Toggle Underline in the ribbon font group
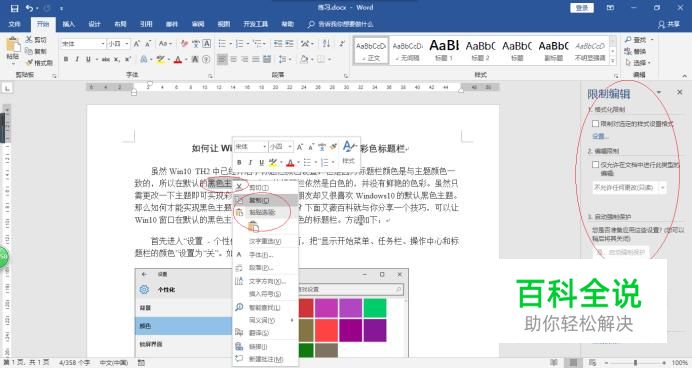Image resolution: width=692 pixels, height=368 pixels. [88, 59]
